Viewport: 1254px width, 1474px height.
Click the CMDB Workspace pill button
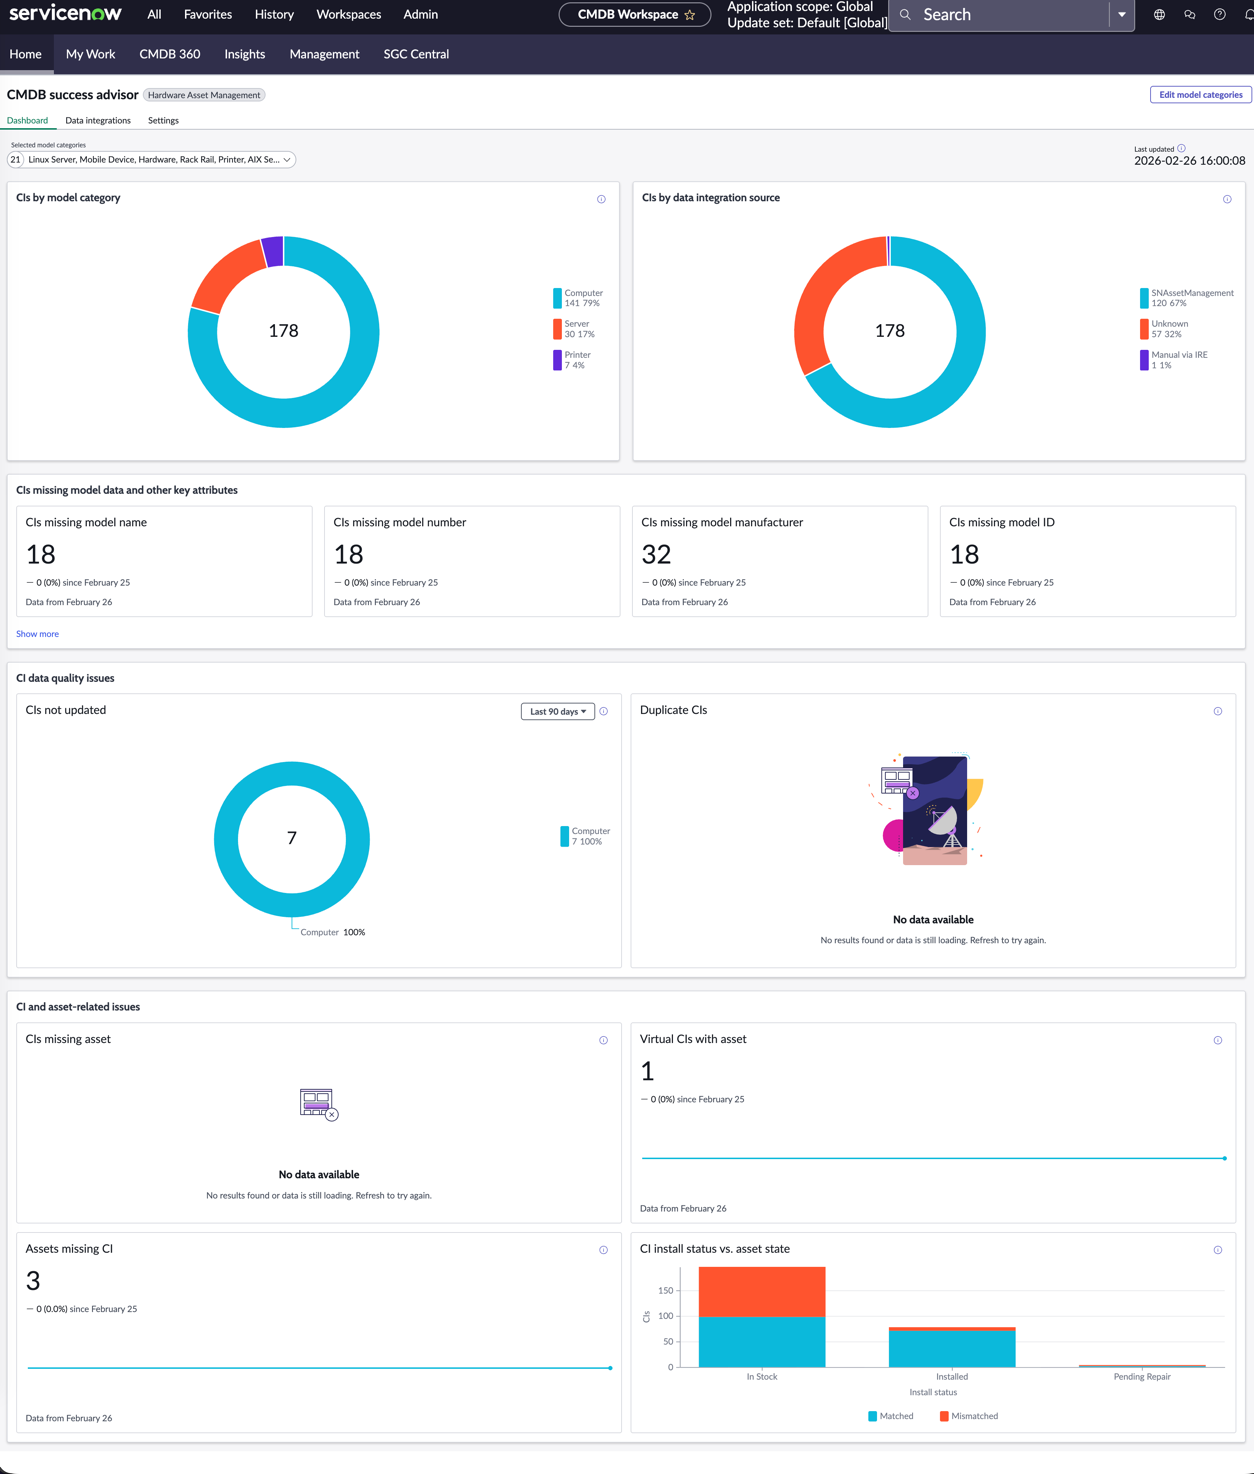pyautogui.click(x=635, y=15)
